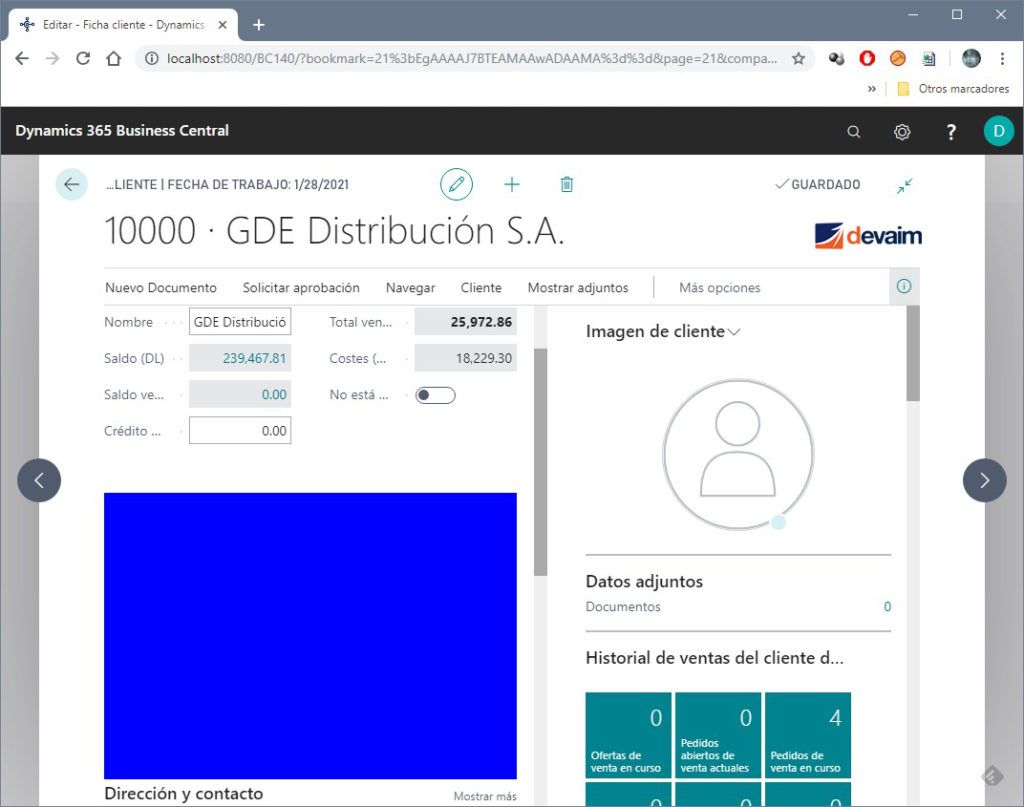Close the Ficha cliente browser tab
Viewport: 1024px width, 807px height.
222,25
